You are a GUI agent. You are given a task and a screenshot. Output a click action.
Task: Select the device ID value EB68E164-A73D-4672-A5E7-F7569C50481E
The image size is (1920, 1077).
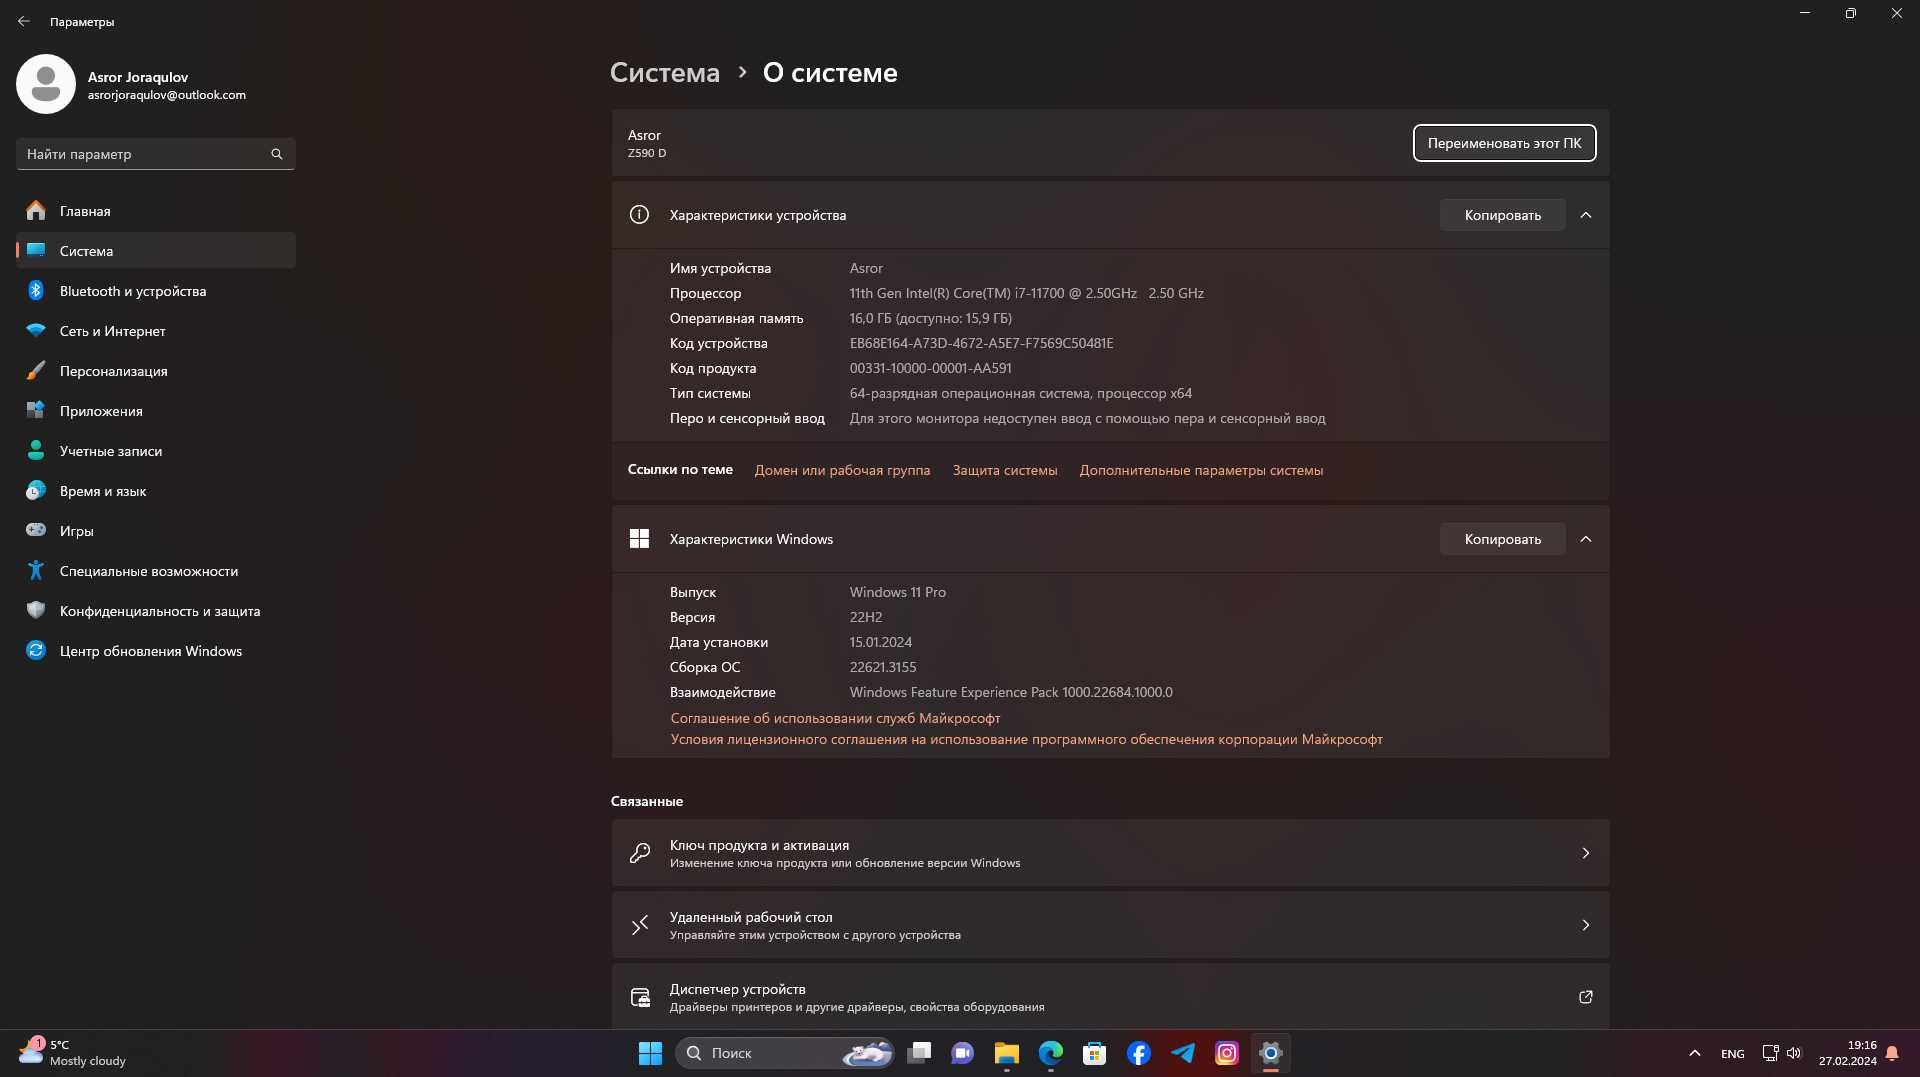pos(981,343)
